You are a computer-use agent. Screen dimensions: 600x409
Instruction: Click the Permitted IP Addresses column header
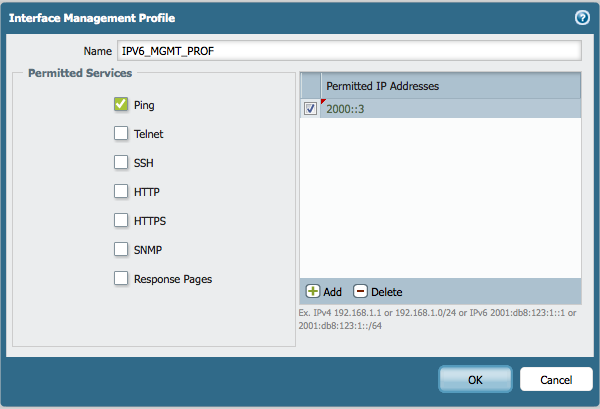(450, 86)
